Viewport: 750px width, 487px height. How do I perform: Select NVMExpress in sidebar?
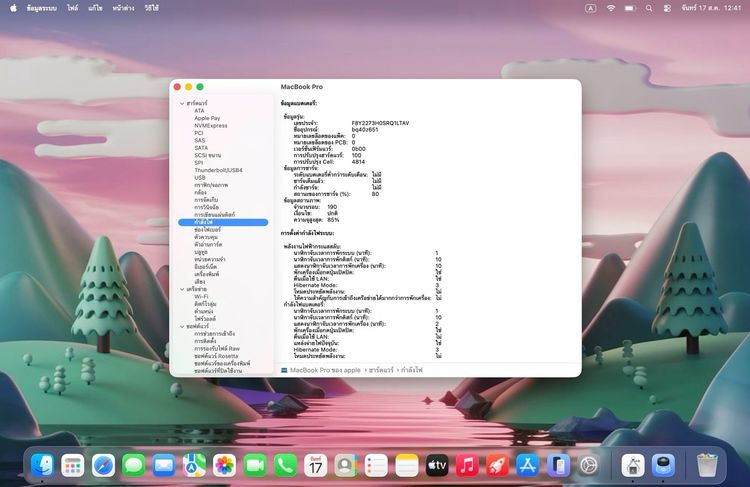(211, 125)
